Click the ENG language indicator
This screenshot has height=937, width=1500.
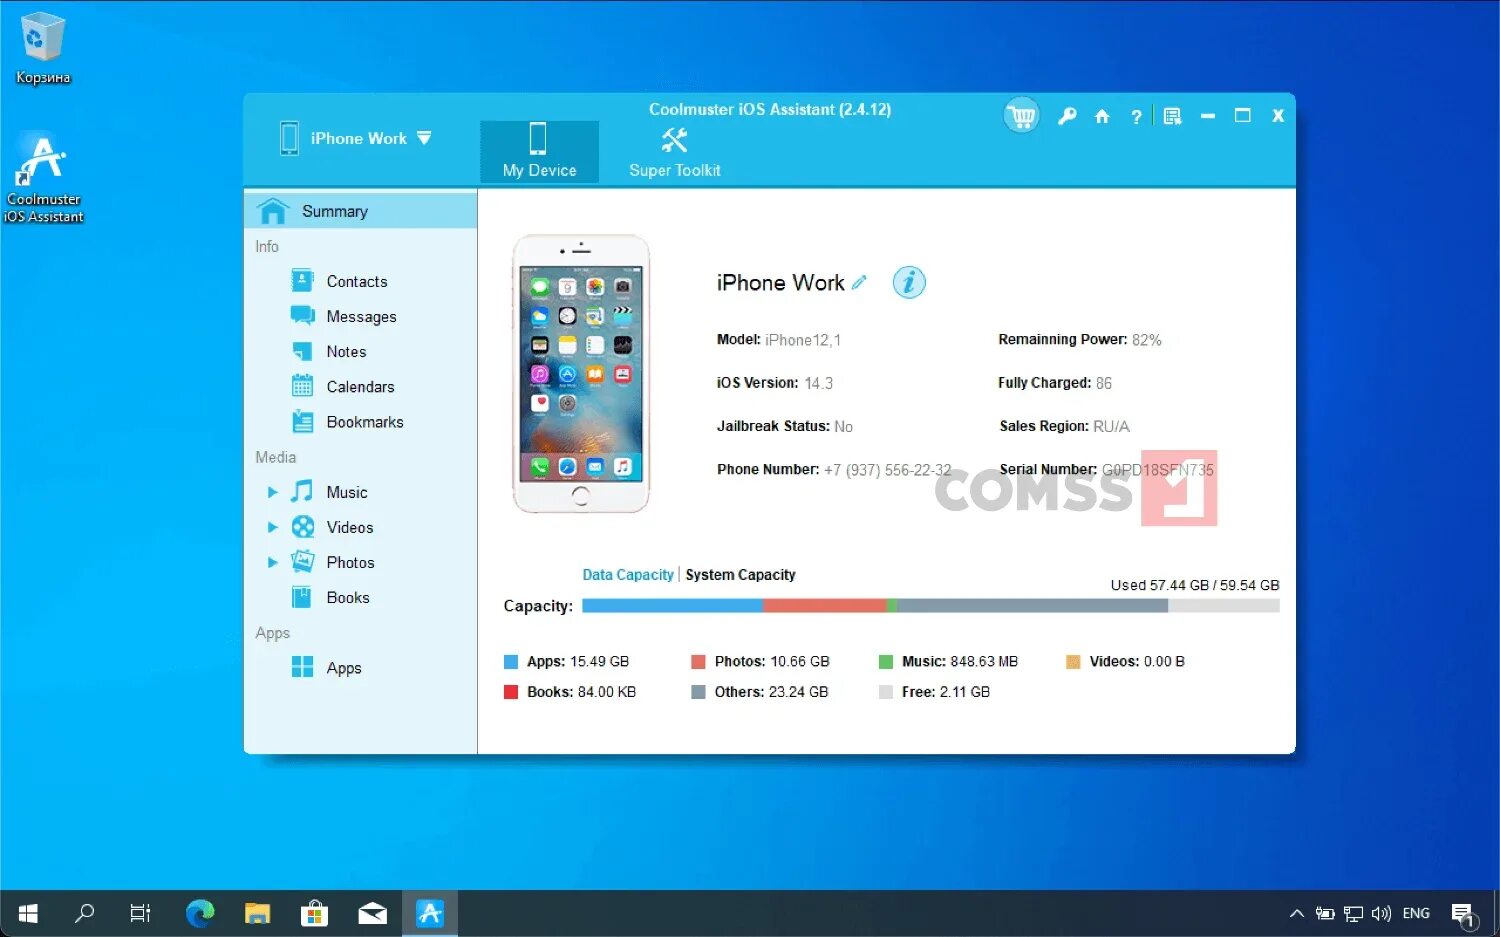[x=1416, y=913]
